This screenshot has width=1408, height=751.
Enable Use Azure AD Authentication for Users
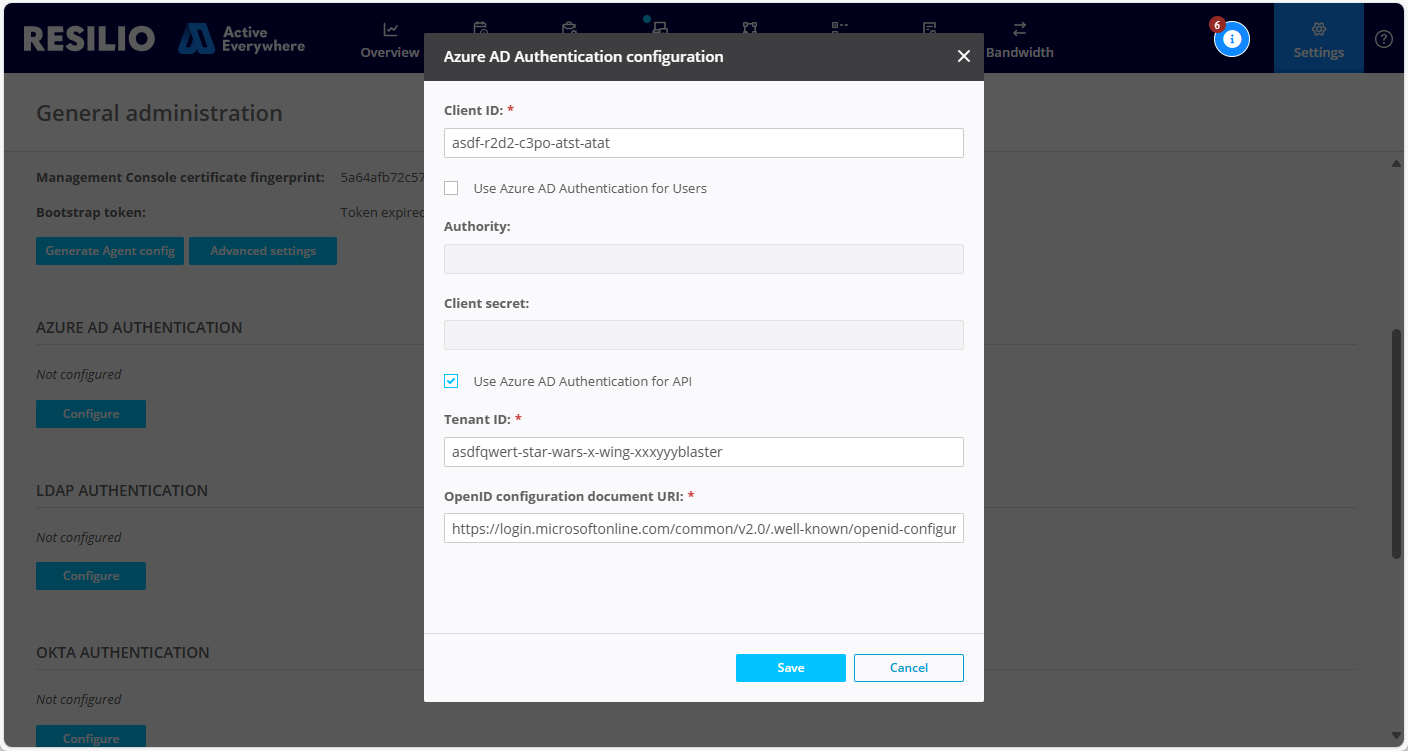pos(451,188)
